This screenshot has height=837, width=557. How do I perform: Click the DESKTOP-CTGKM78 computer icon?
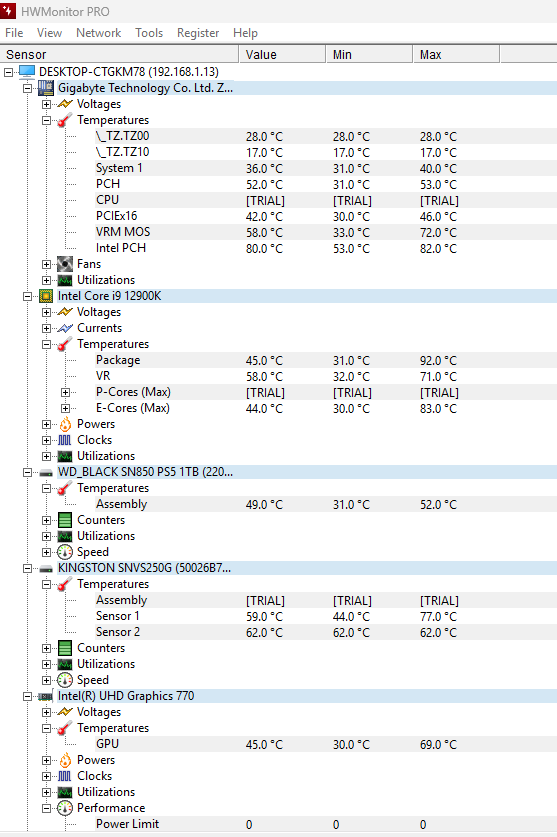(x=27, y=72)
